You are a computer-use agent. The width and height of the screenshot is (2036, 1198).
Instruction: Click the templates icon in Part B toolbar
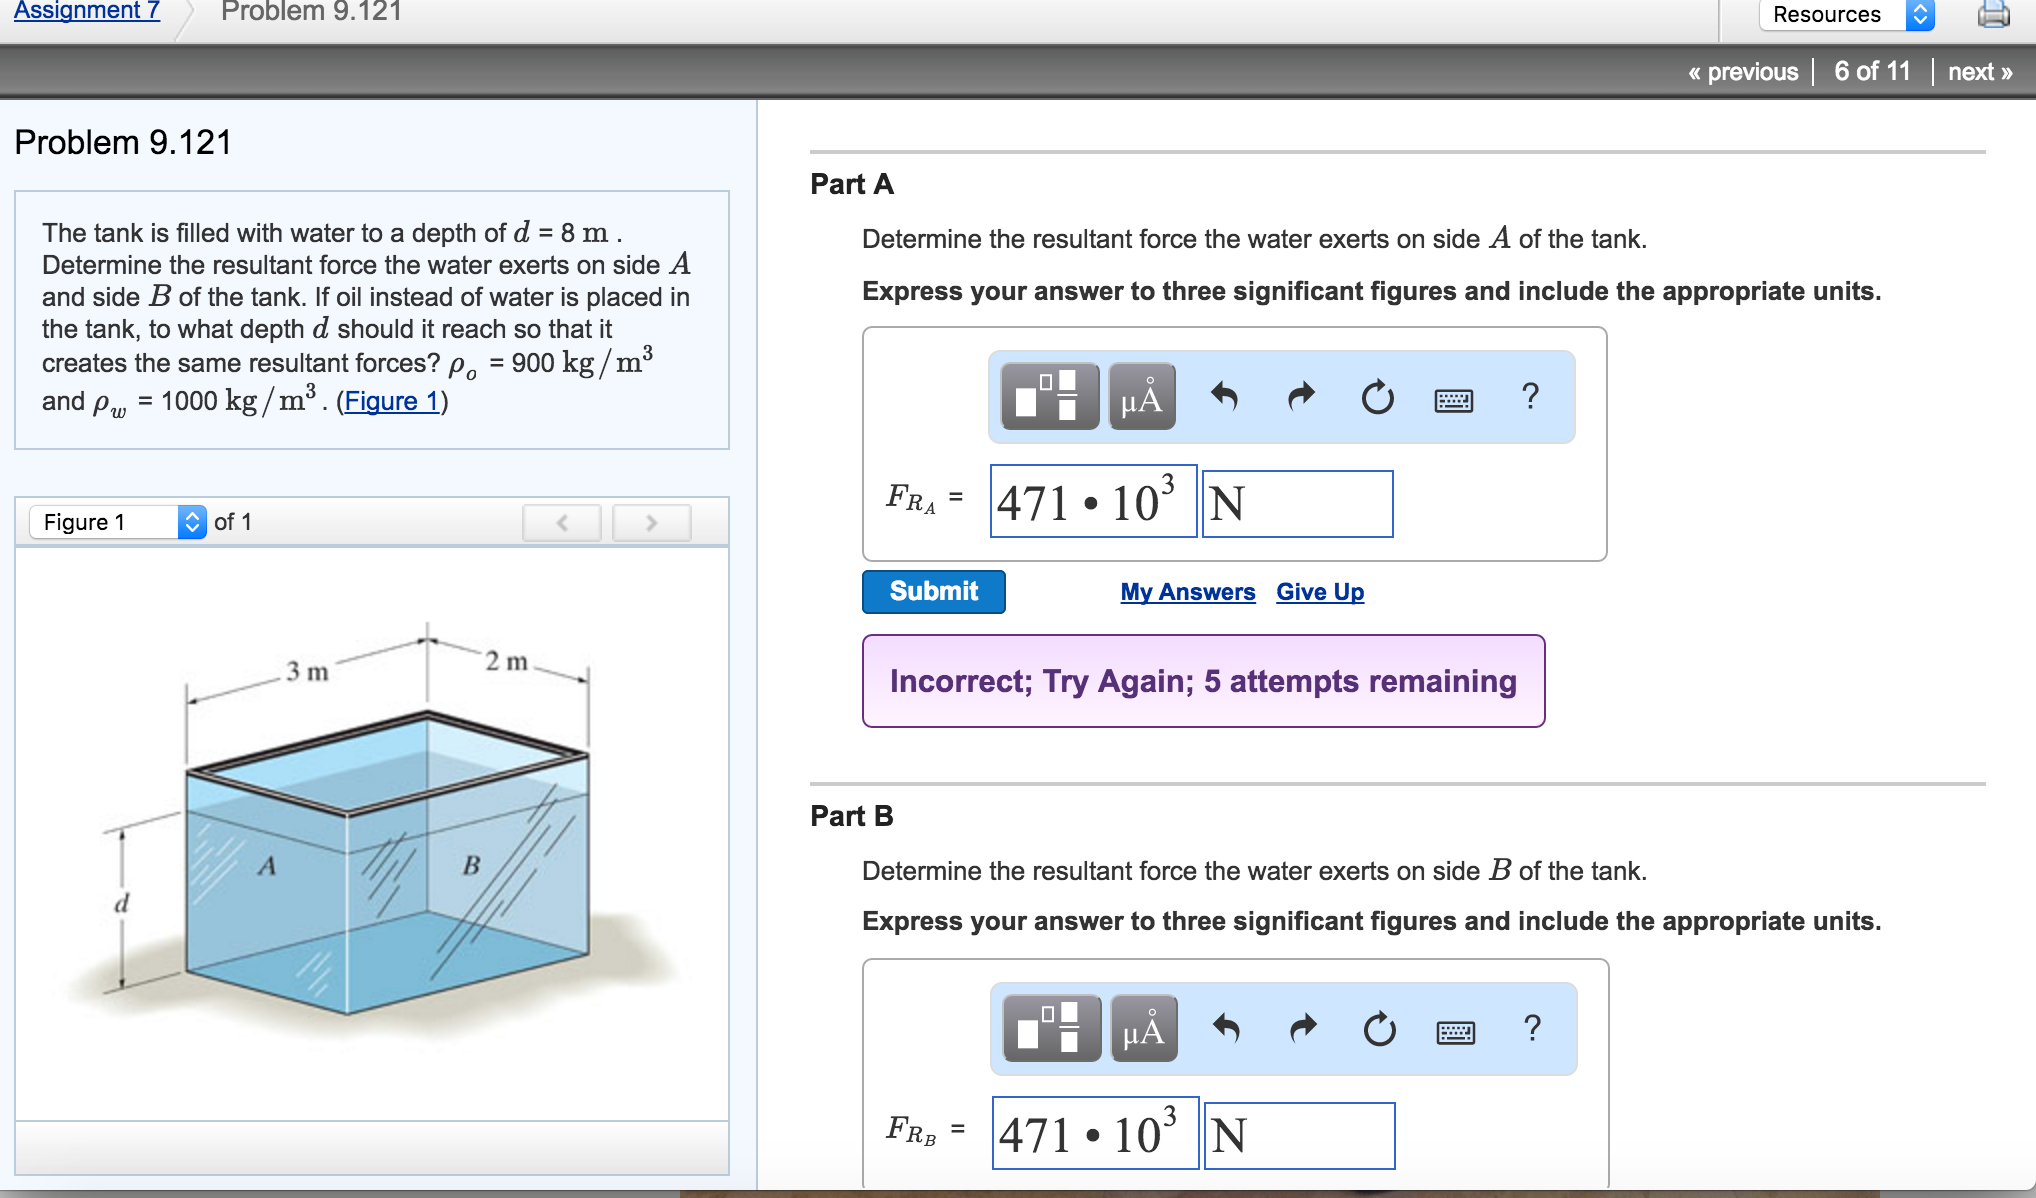(x=1051, y=1029)
